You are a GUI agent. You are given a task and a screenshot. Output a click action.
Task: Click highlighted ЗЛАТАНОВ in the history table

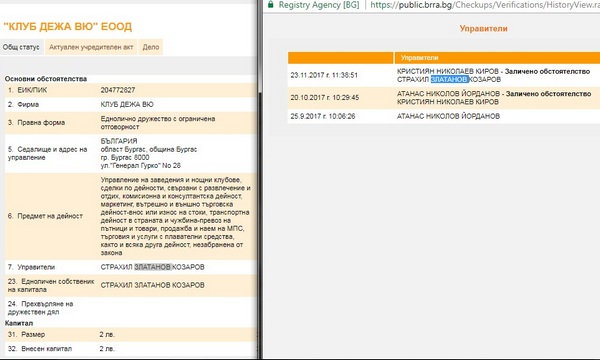point(449,80)
